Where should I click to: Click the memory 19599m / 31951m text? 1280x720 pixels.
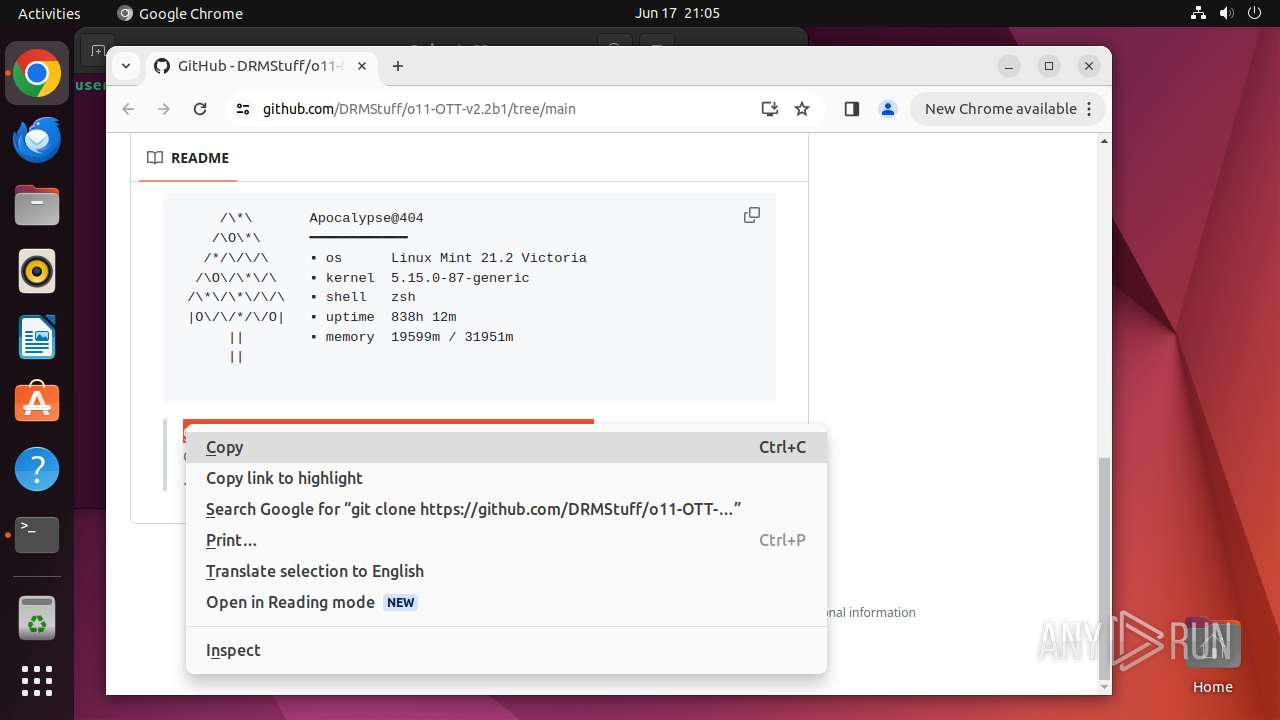419,337
